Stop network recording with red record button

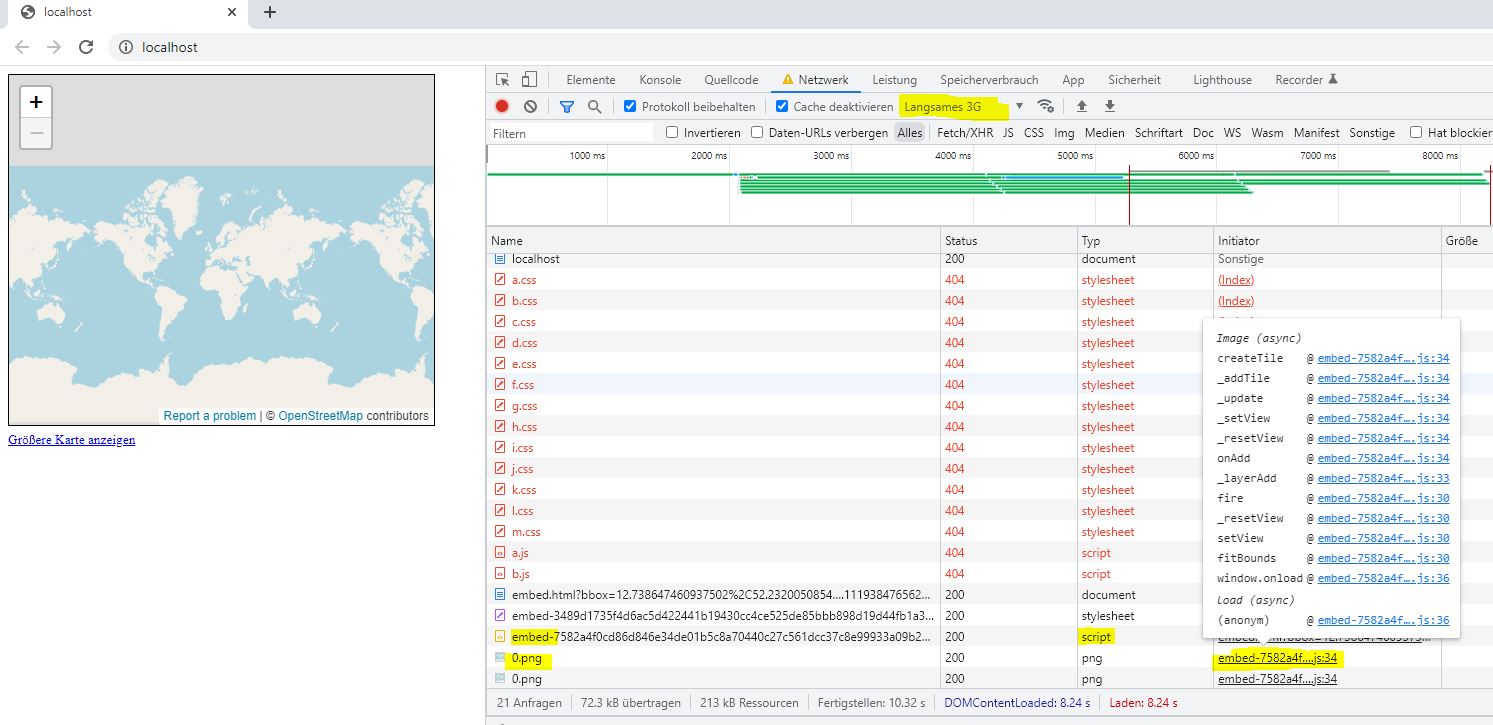pyautogui.click(x=502, y=107)
